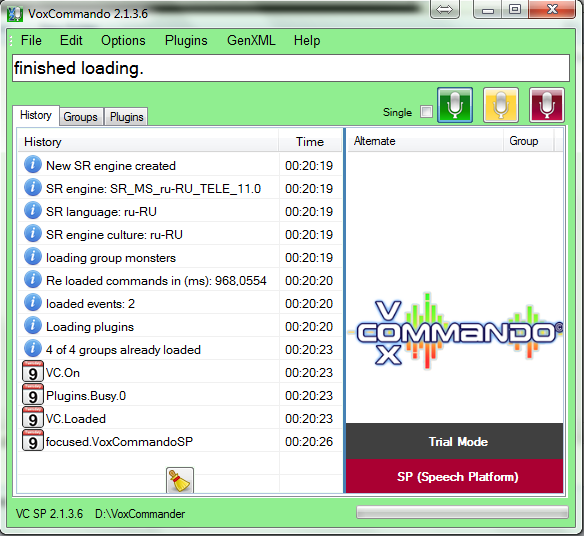Open the File menu
Image resolution: width=584 pixels, height=536 pixels.
click(x=31, y=41)
